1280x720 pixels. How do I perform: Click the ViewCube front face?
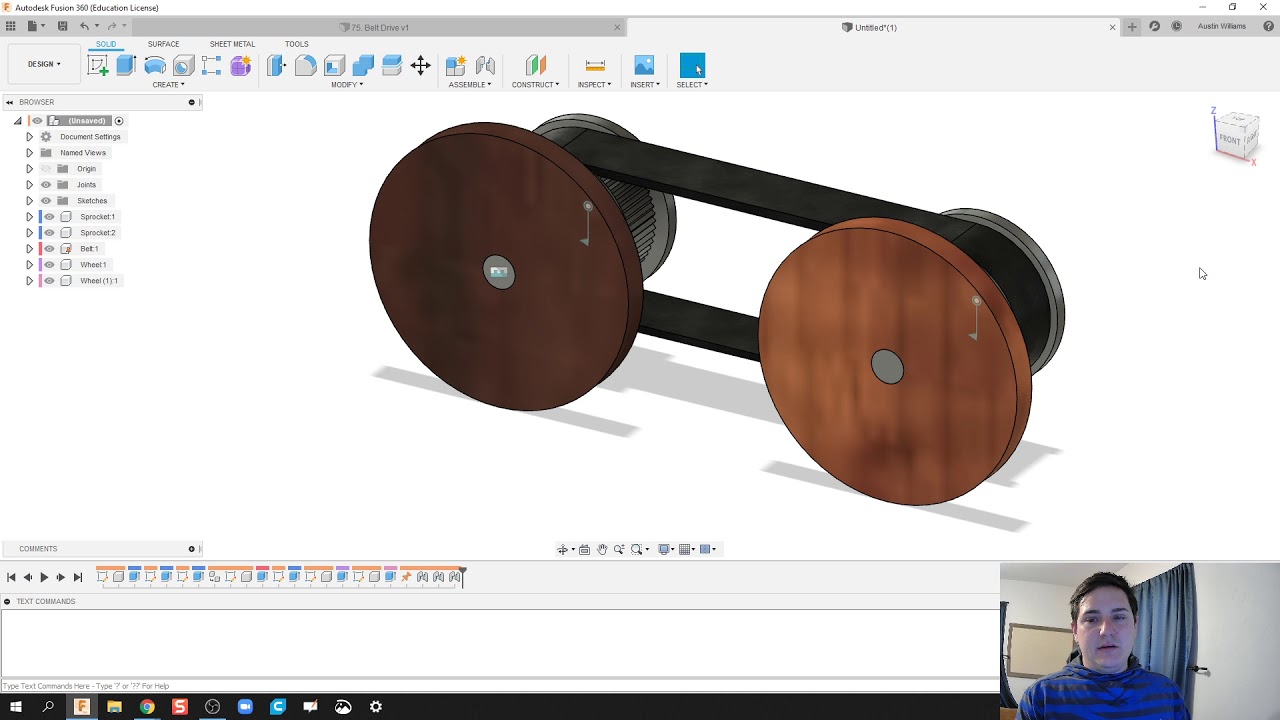tap(1230, 139)
